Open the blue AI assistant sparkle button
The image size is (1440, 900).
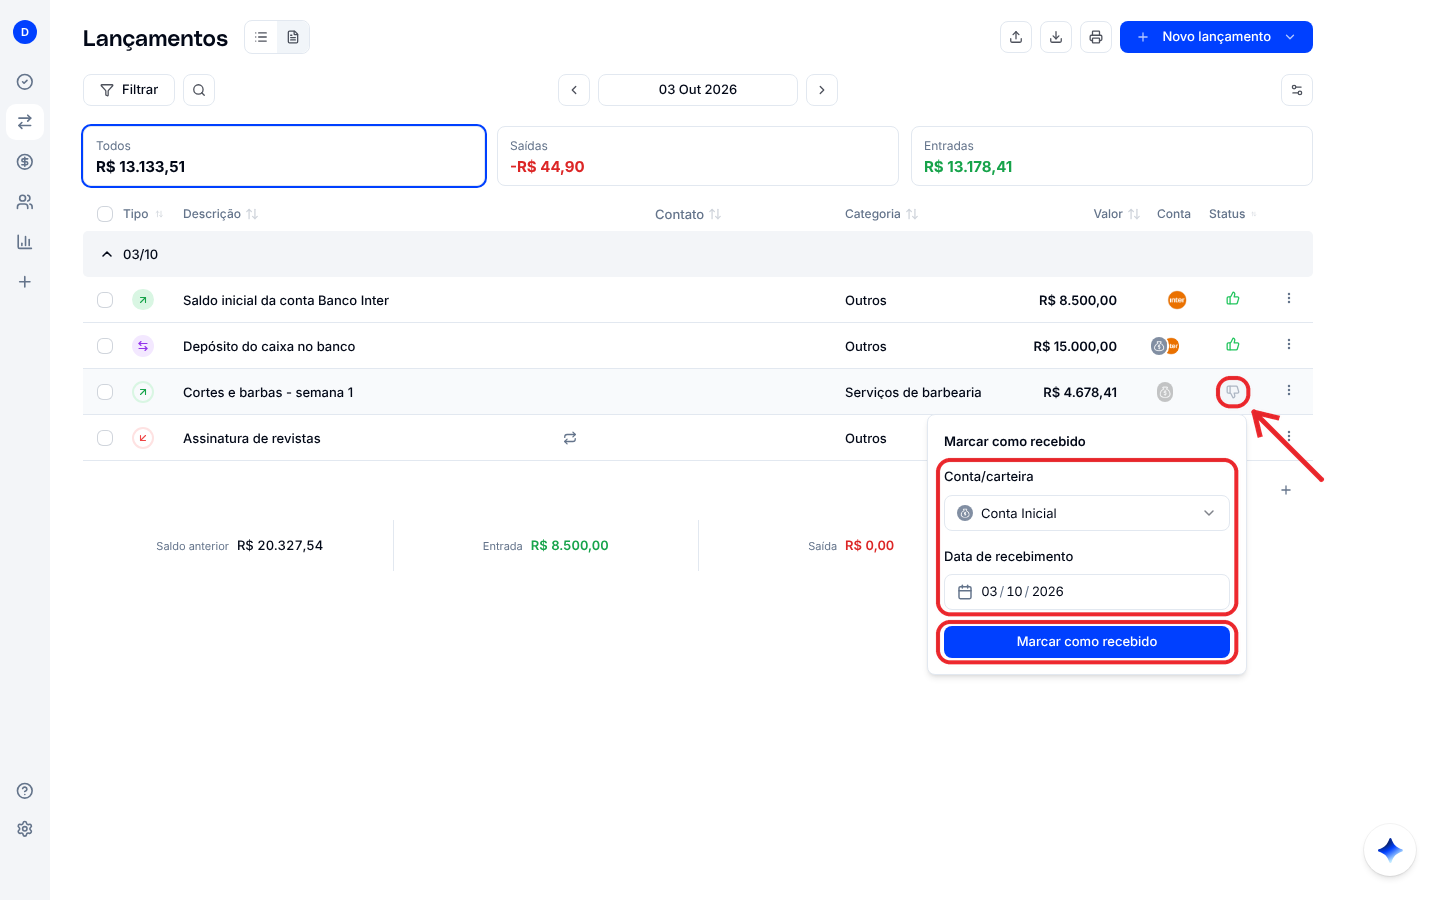(x=1390, y=850)
